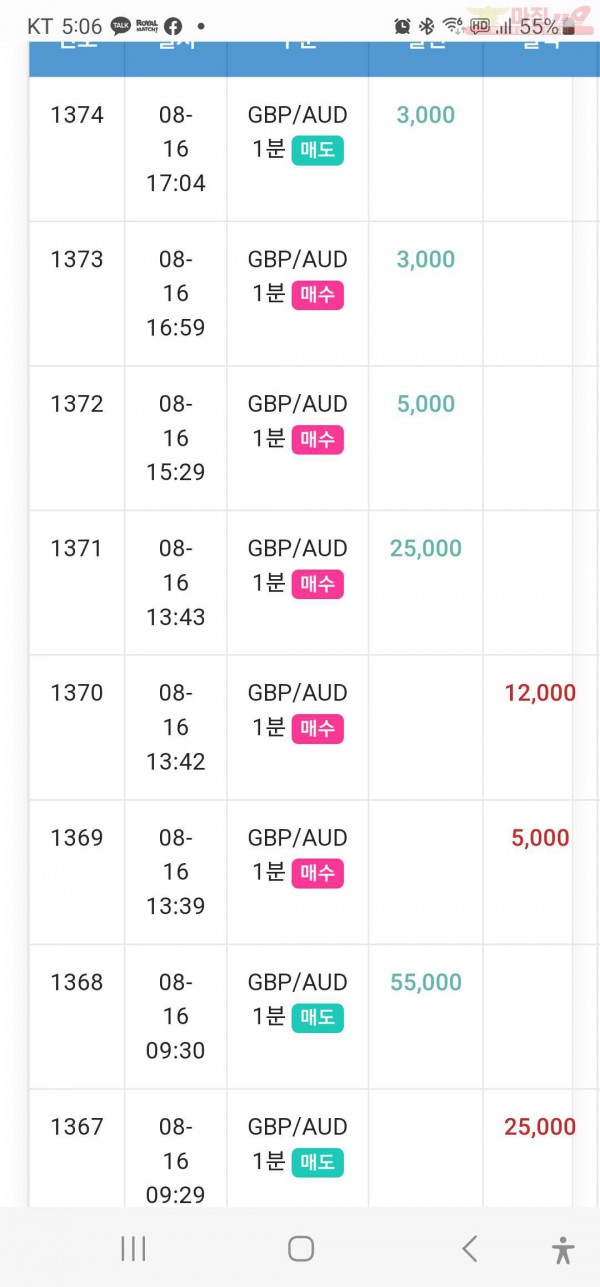Tap the 매도 badge in row 1374
600x1287 pixels.
[x=318, y=151]
